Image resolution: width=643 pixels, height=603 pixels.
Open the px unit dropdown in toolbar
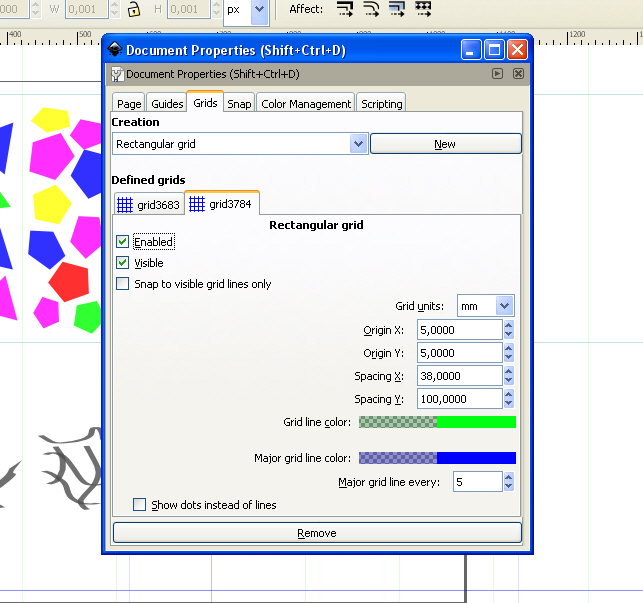[259, 9]
